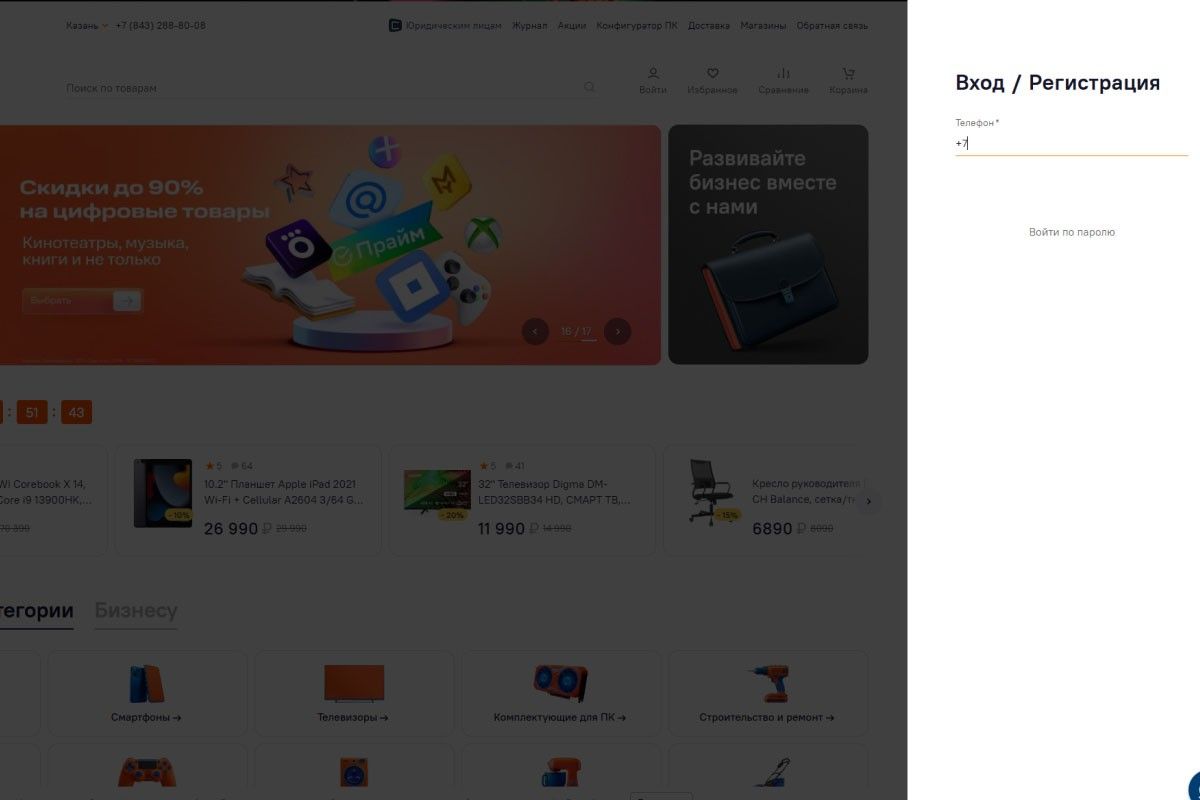Open the Акции menu item
This screenshot has width=1200, height=800.
tap(572, 25)
